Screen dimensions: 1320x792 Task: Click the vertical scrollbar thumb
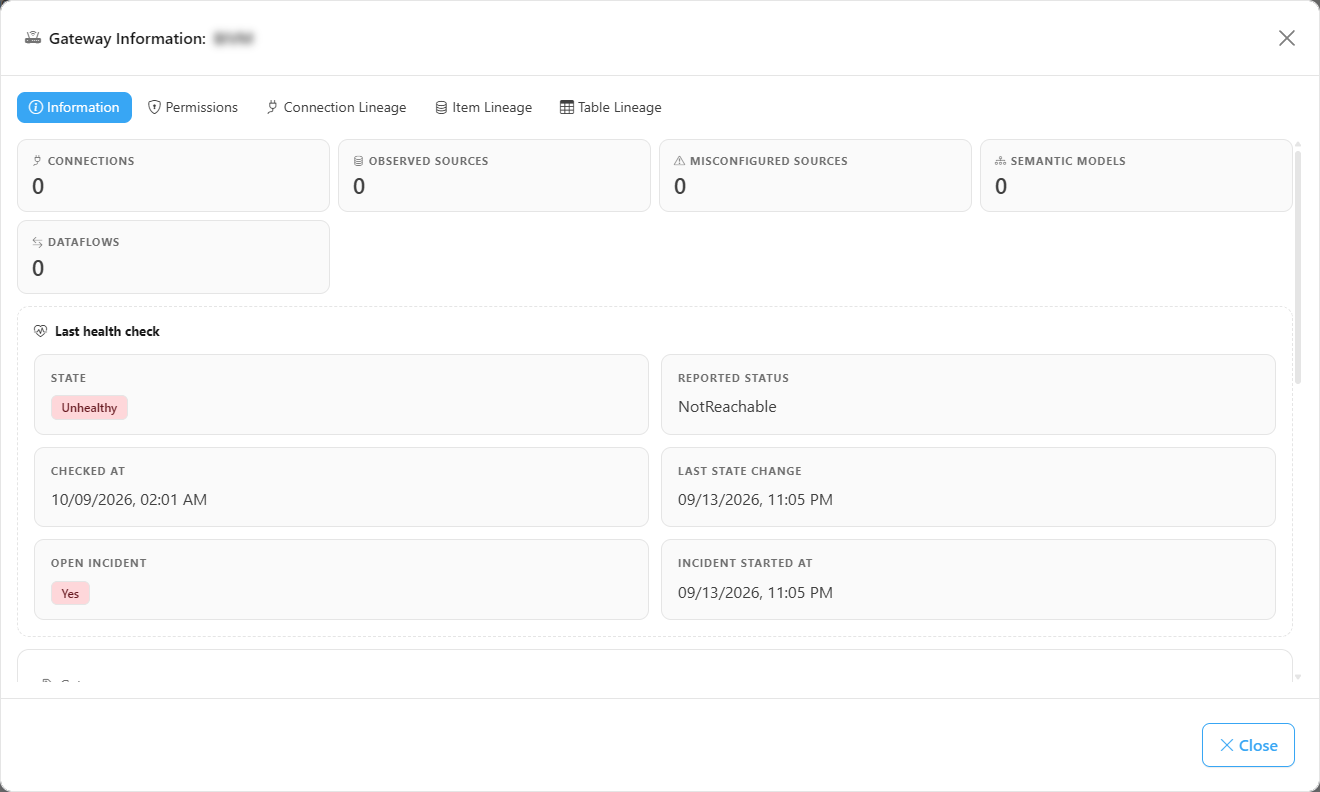pos(1298,266)
